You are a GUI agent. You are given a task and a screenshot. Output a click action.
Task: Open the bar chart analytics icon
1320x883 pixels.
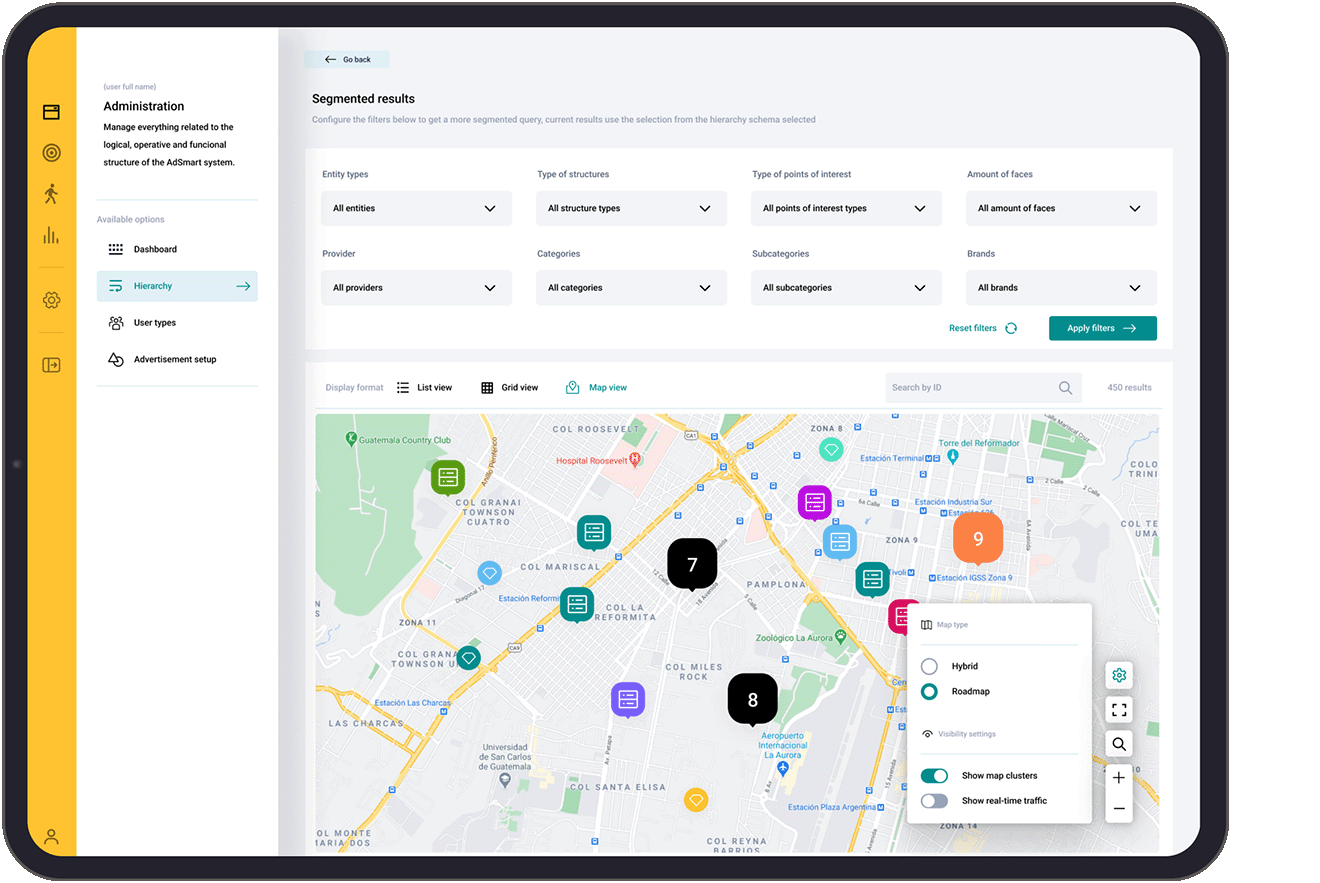click(x=51, y=236)
